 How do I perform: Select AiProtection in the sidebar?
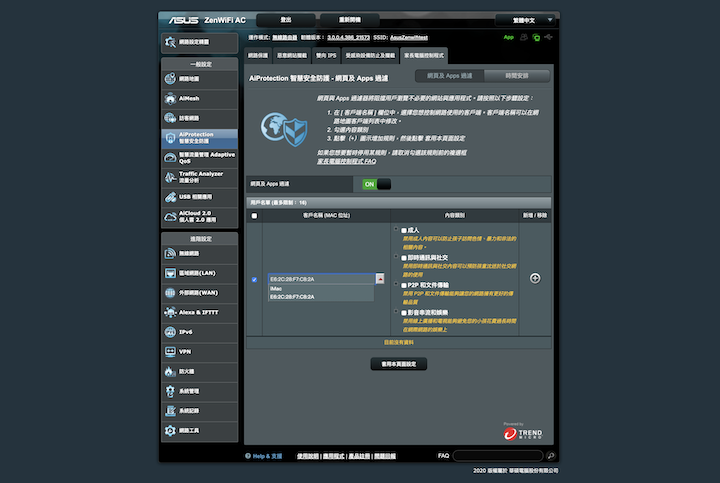[199, 138]
